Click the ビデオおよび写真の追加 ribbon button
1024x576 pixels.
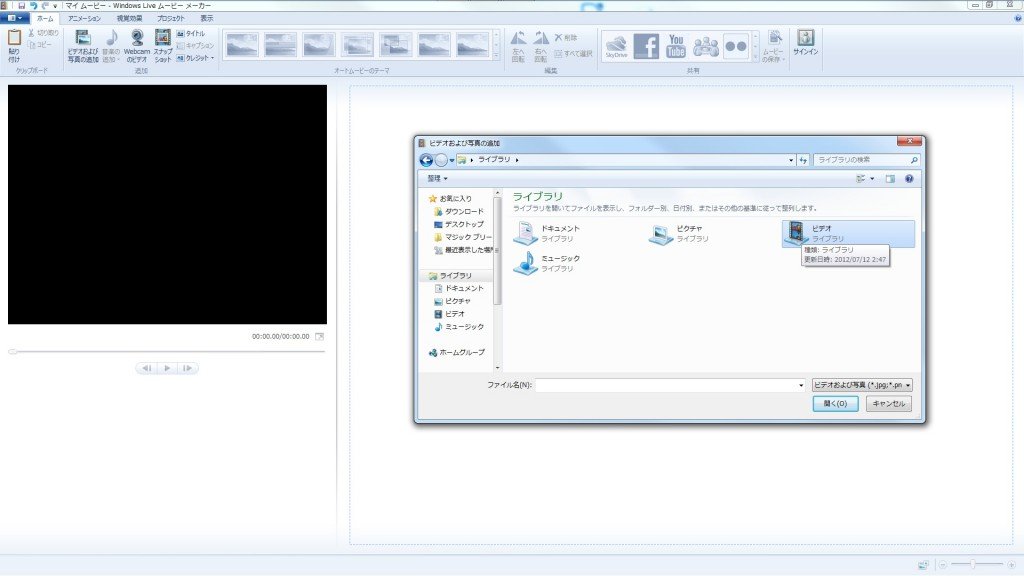pos(83,46)
